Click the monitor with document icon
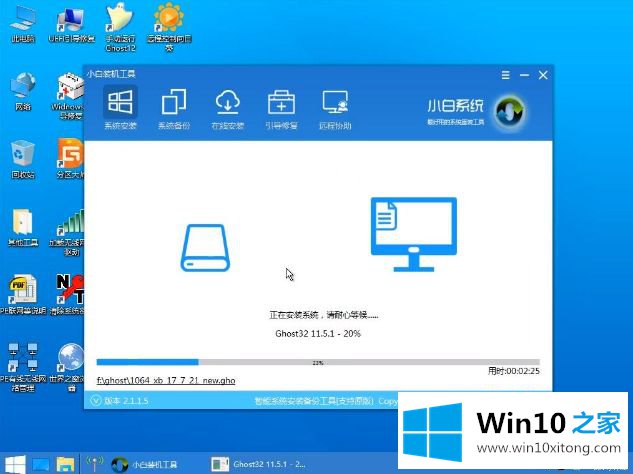The image size is (633, 474). pos(414,234)
